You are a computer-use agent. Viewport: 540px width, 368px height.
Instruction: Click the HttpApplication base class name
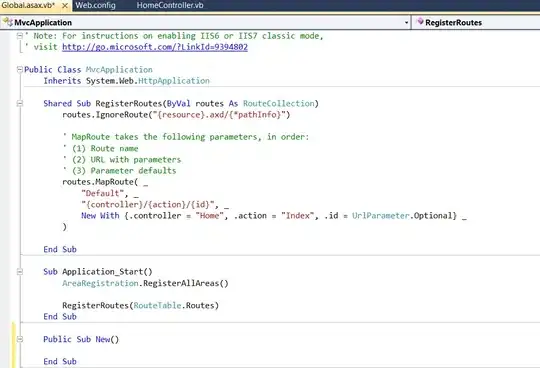pos(174,81)
